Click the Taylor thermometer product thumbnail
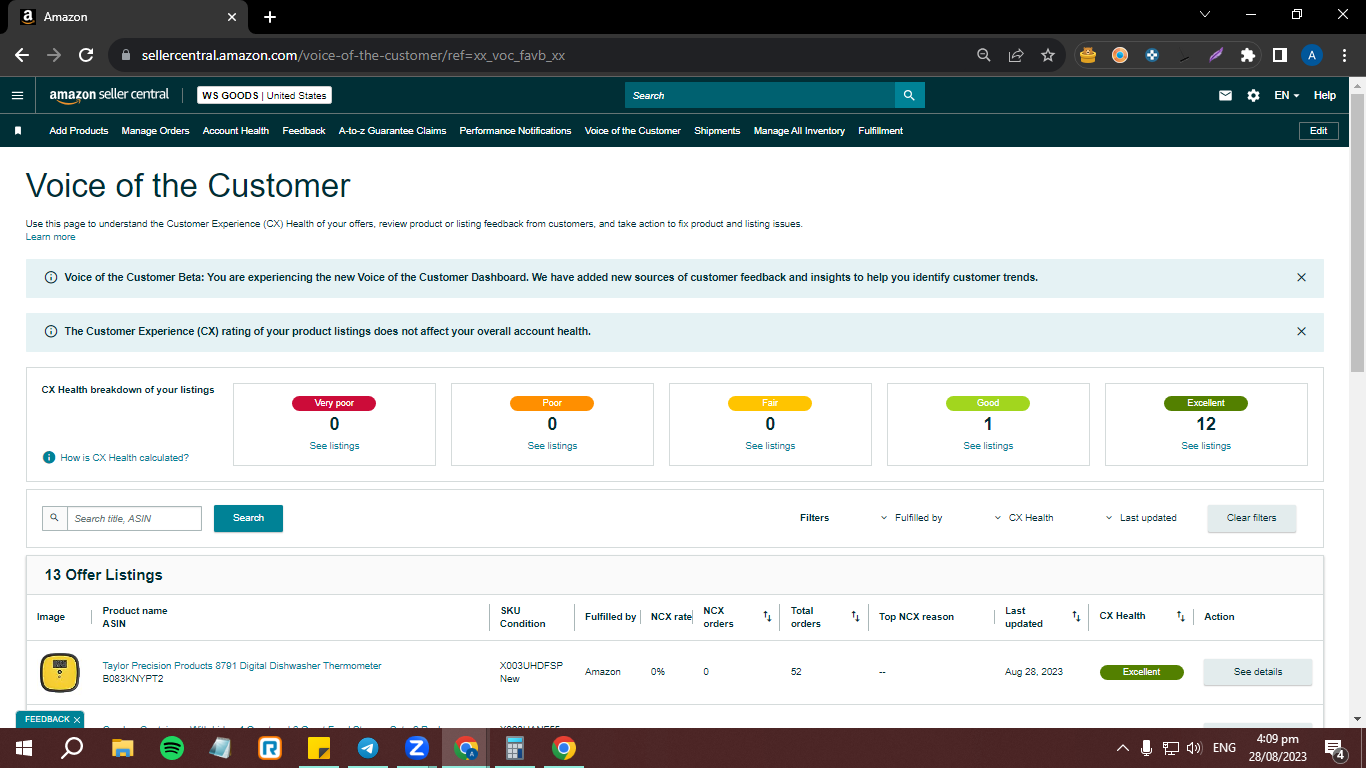 (59, 672)
